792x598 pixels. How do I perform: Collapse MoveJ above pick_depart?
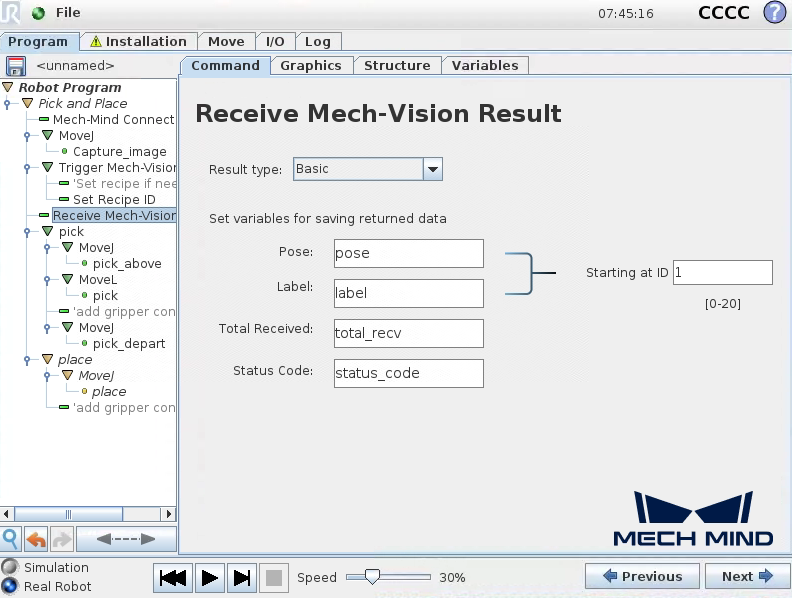click(67, 327)
